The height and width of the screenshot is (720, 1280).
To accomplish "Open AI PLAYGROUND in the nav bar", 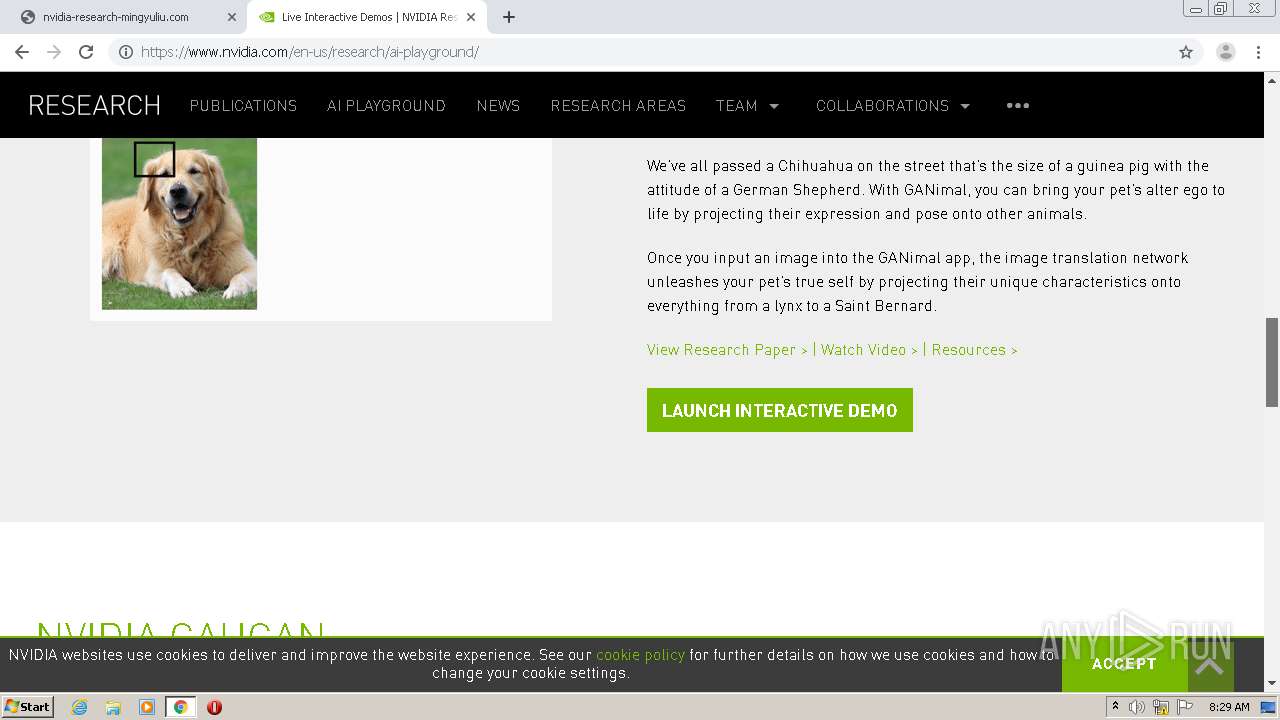I will 386,105.
